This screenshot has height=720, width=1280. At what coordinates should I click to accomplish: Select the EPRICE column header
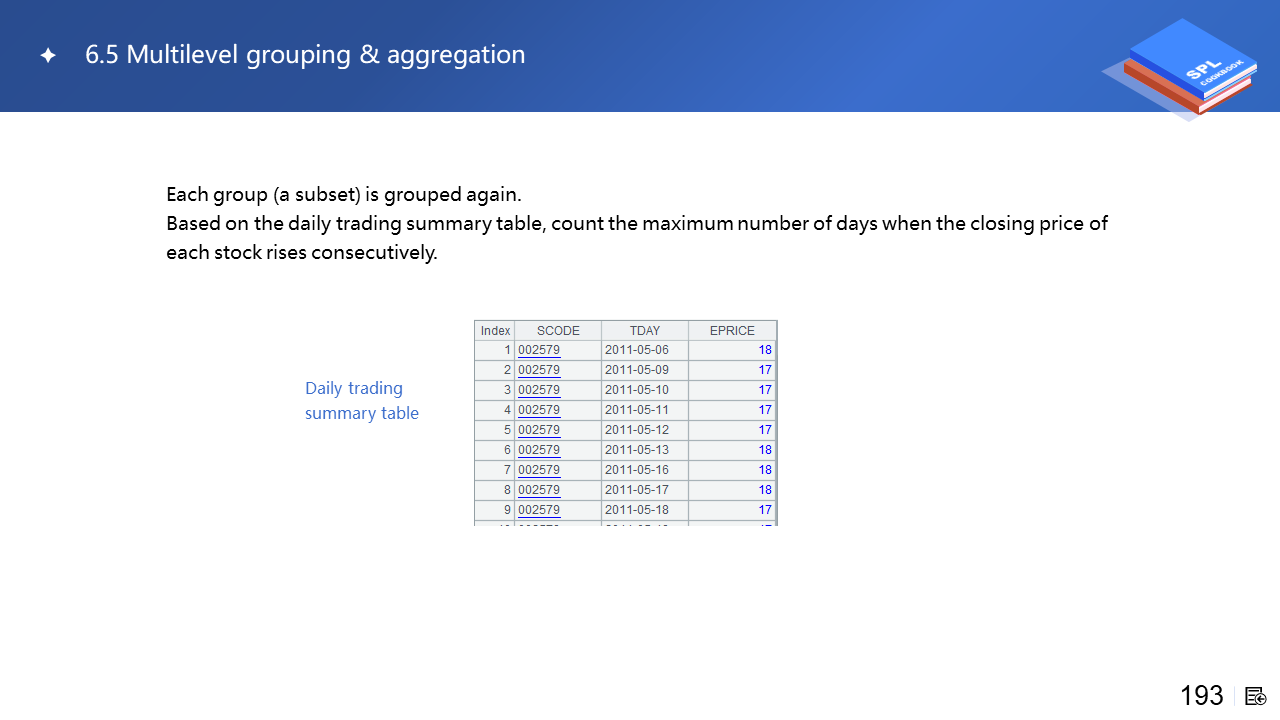(732, 331)
